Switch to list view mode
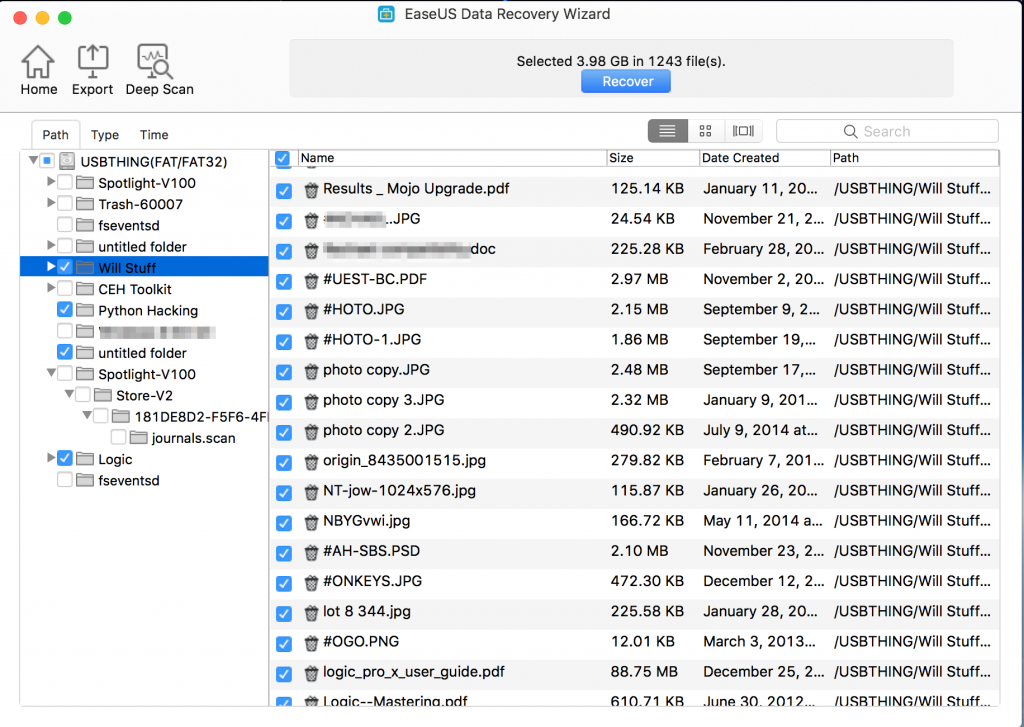The width and height of the screenshot is (1024, 727). pos(667,131)
